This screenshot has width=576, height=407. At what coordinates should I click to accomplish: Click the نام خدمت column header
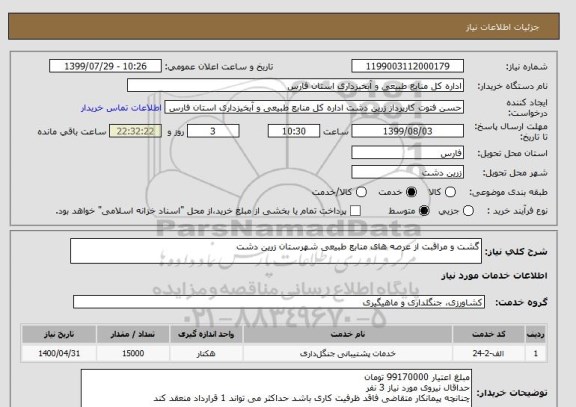coord(348,334)
